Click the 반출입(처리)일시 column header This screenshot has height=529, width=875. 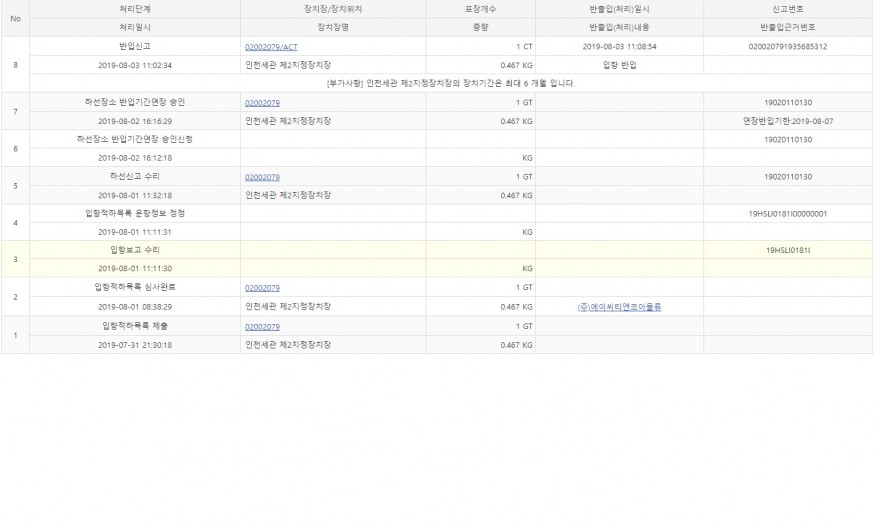pos(619,9)
